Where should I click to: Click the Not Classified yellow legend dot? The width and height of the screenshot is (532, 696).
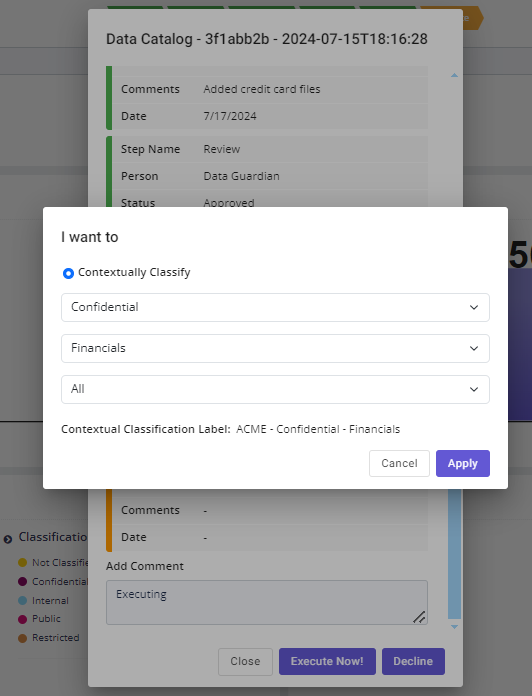point(22,563)
